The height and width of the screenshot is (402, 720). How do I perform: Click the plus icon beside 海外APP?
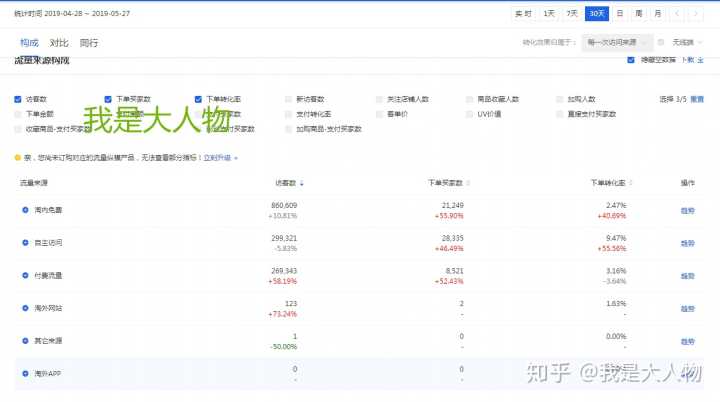point(25,373)
